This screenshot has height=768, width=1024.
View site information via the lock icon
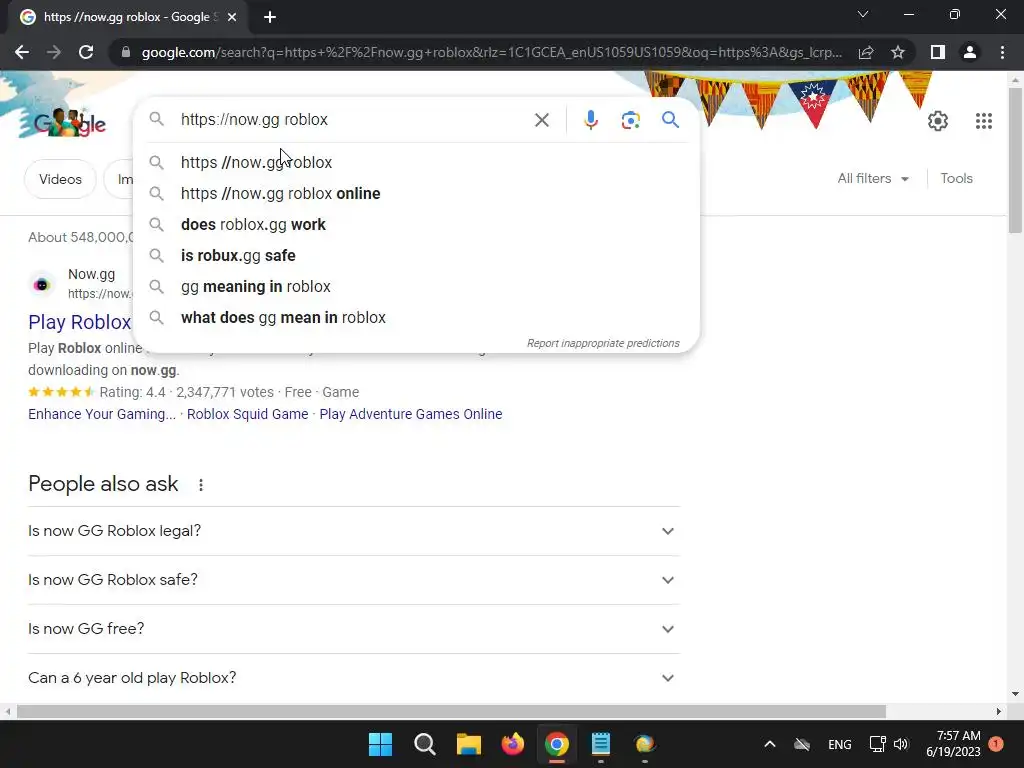coord(126,52)
